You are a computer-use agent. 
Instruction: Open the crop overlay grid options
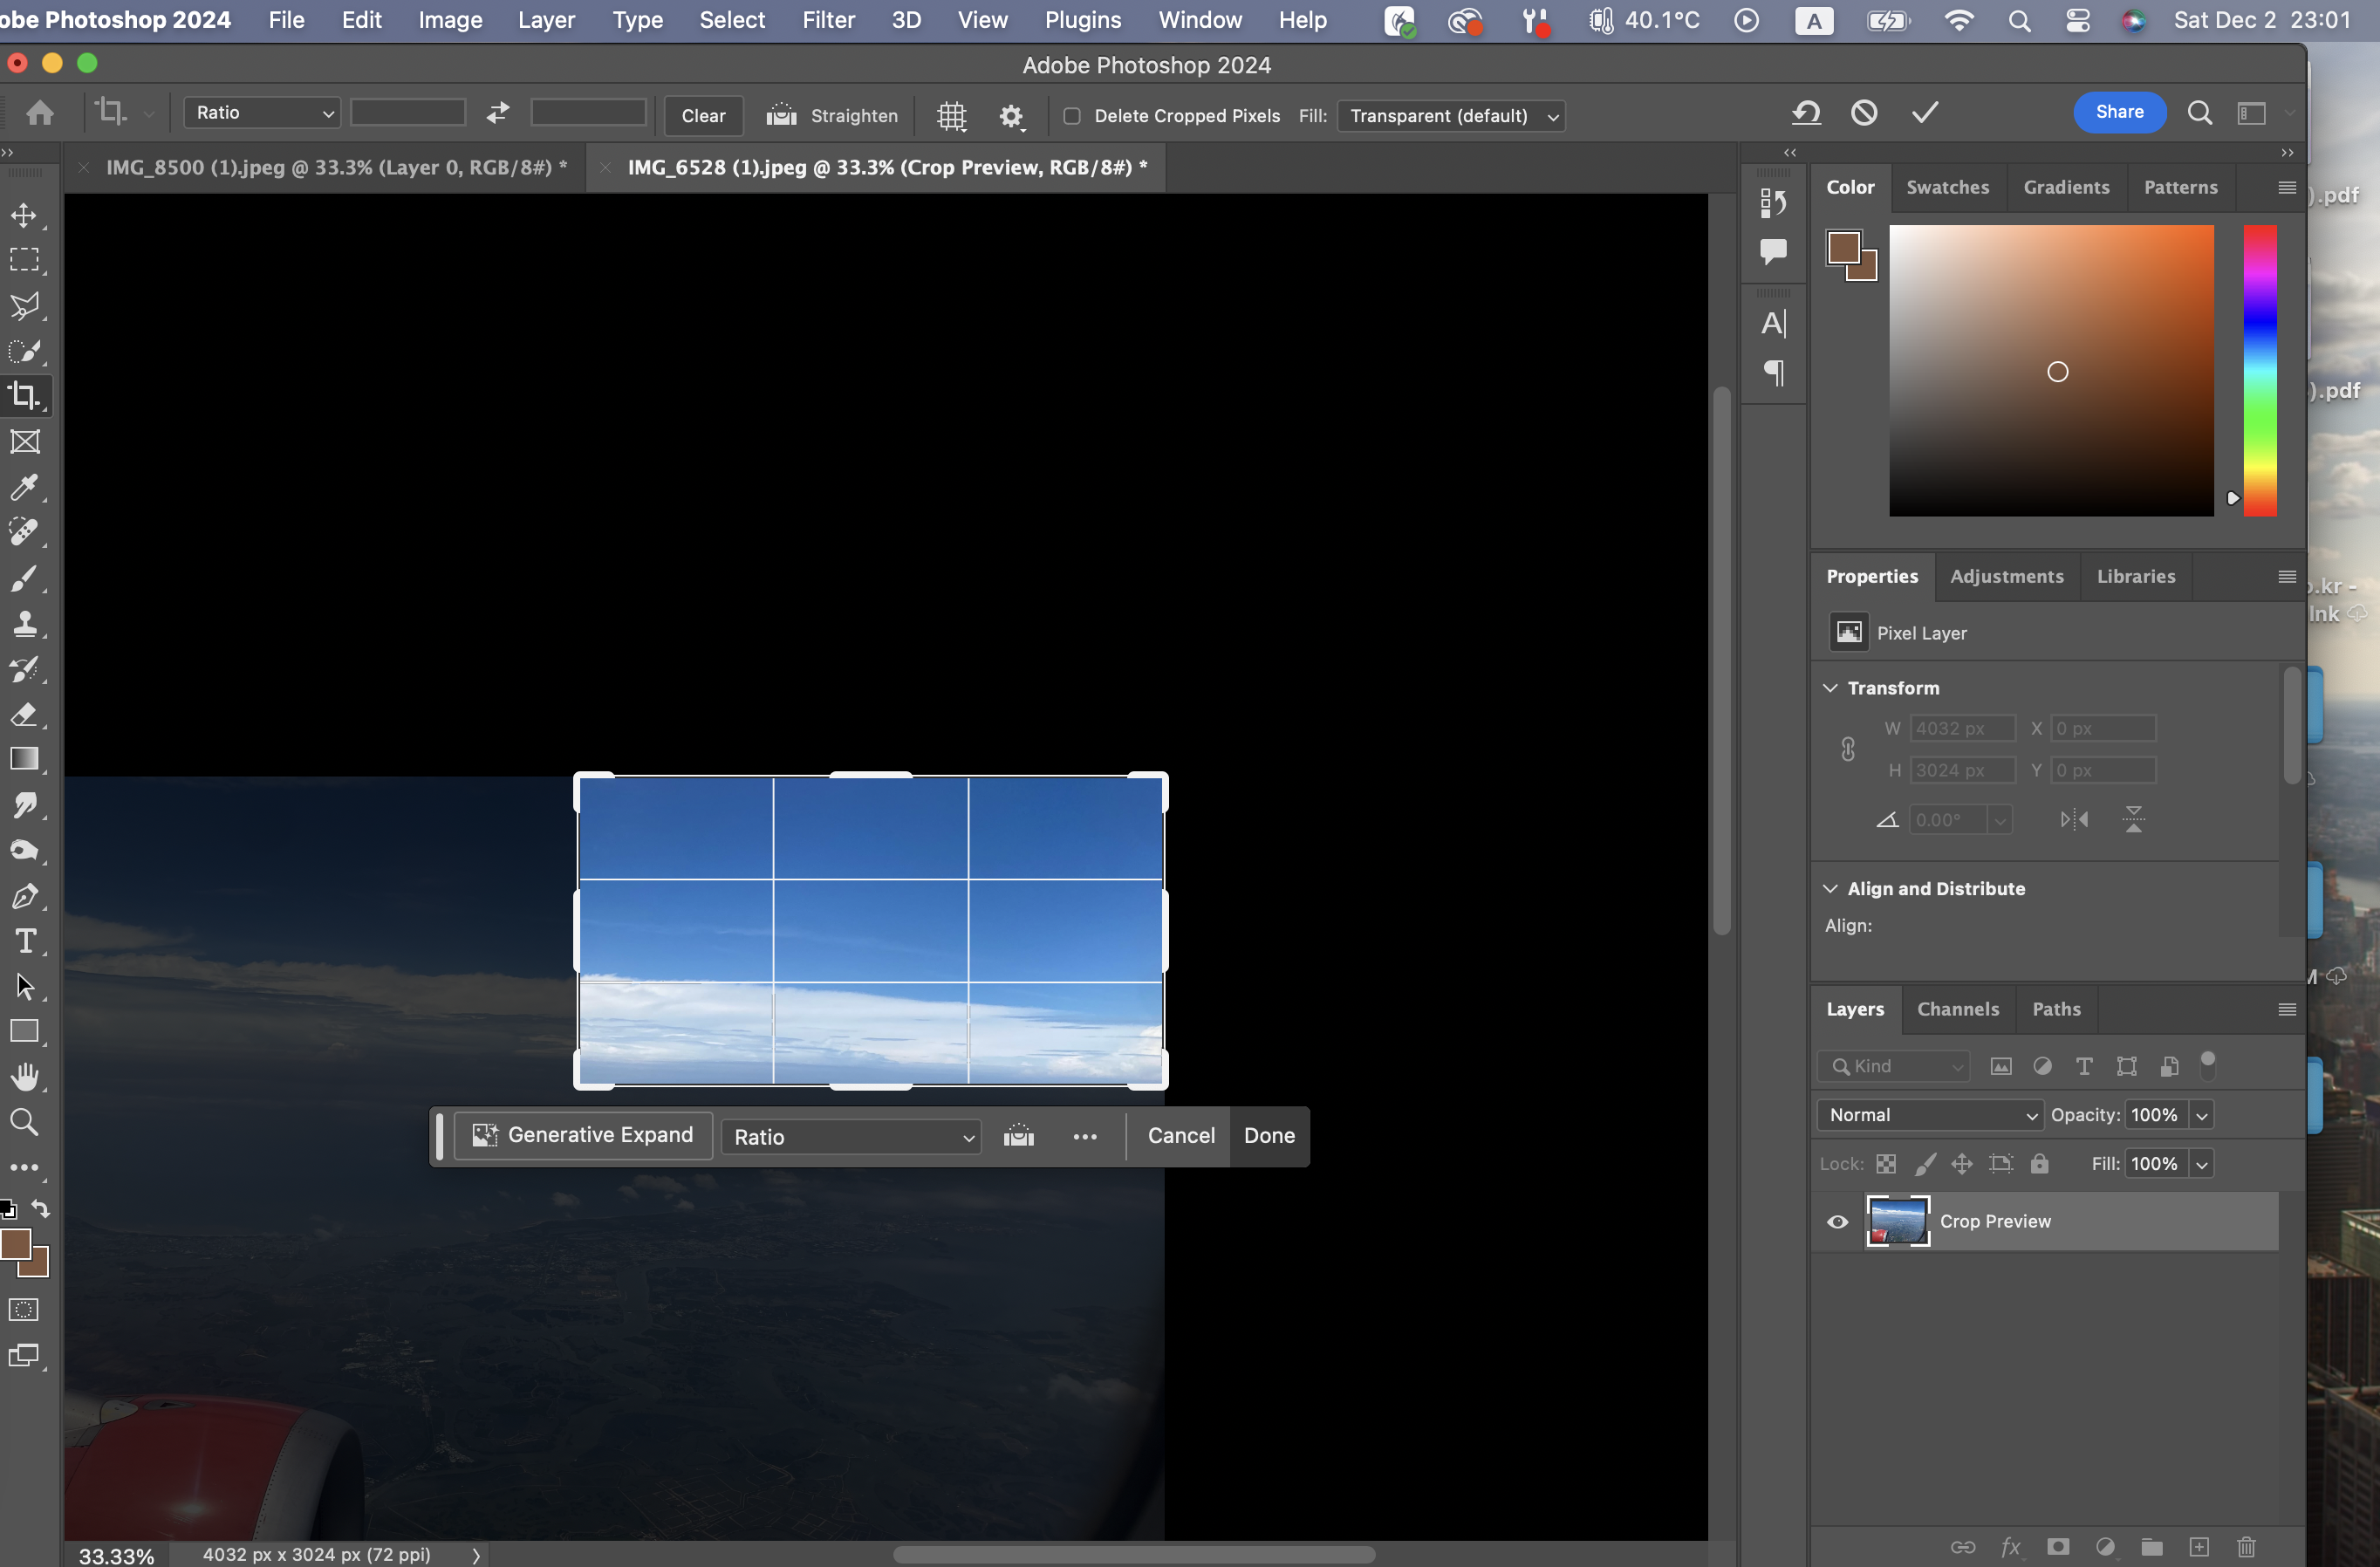pos(951,116)
